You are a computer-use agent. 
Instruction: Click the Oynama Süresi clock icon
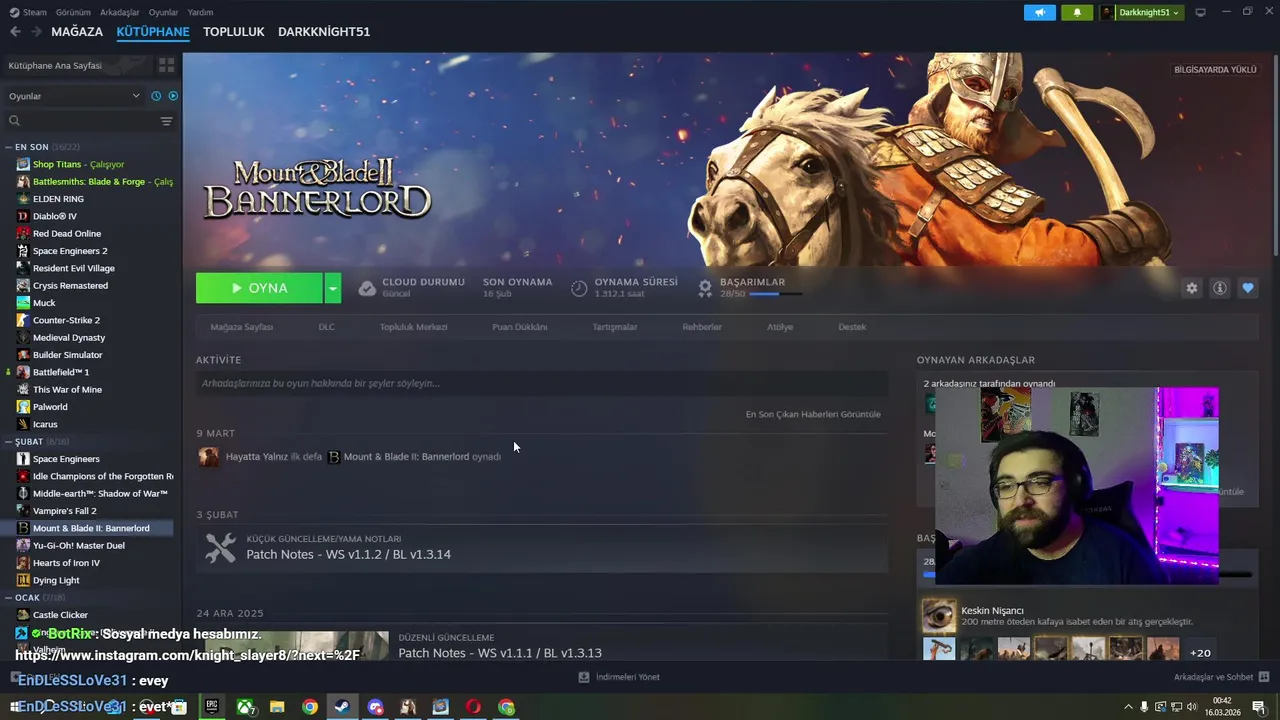pos(579,288)
